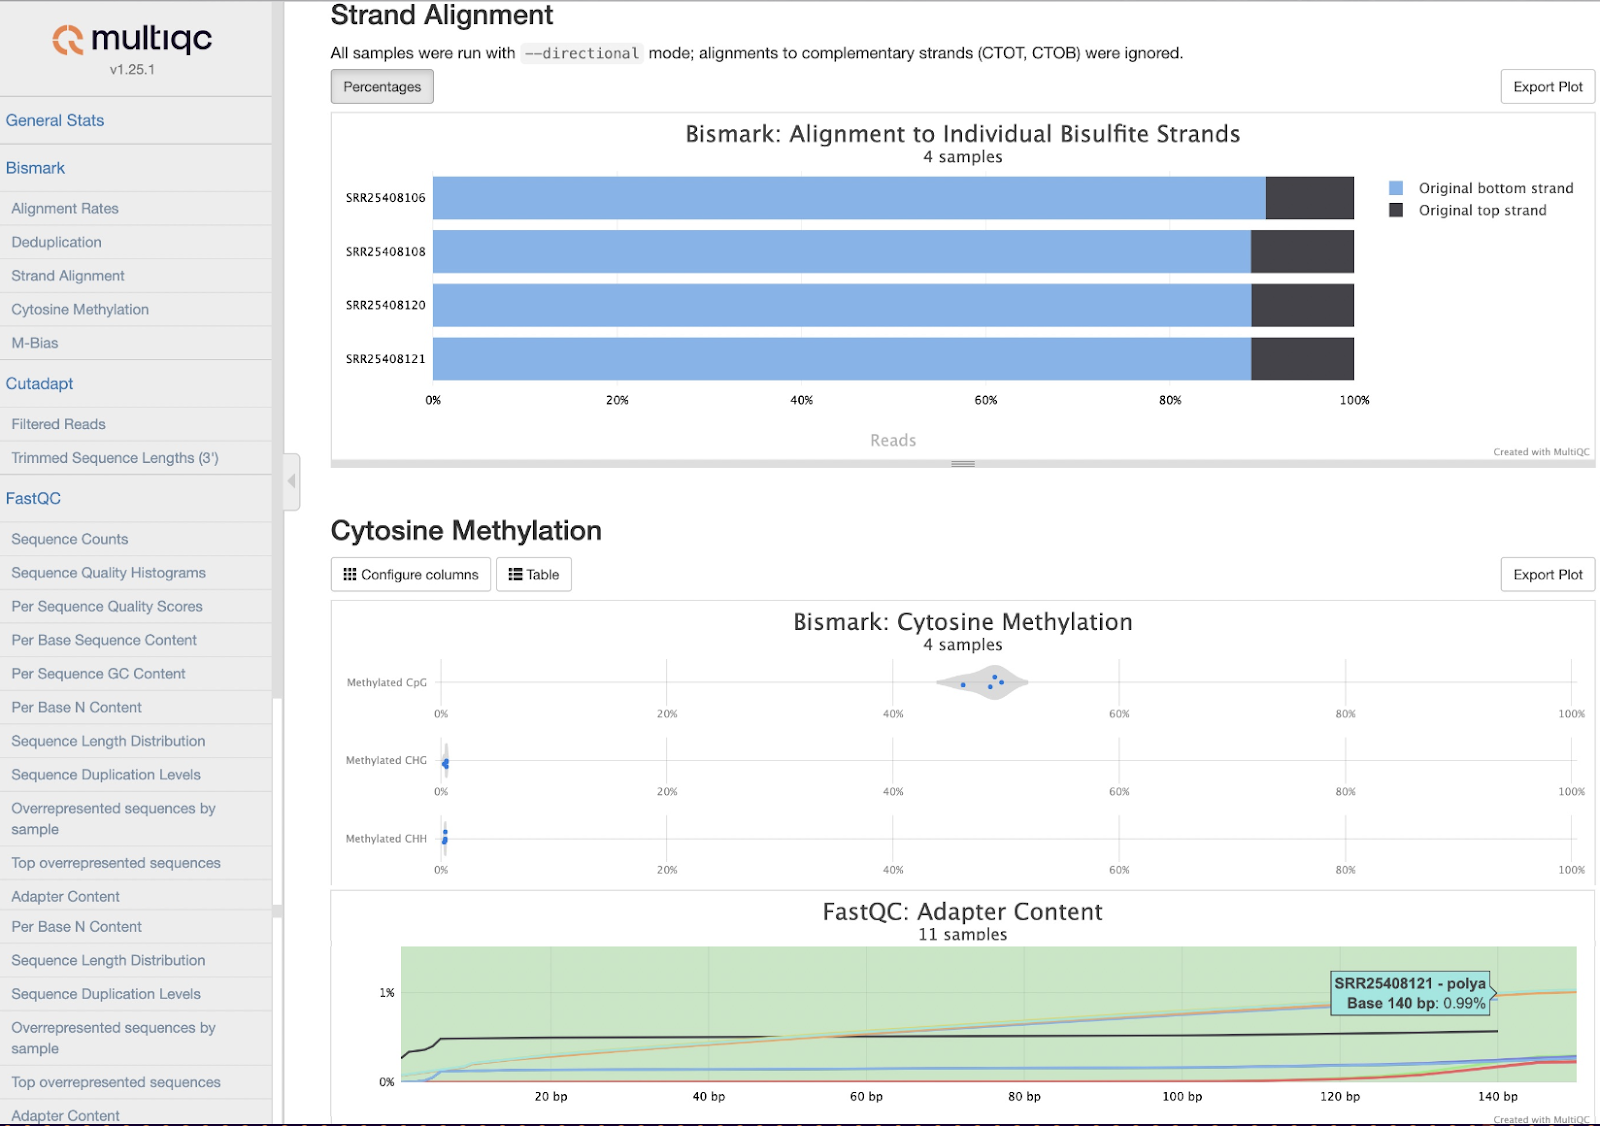Click the grid icon on Configure columns
The height and width of the screenshot is (1126, 1600).
coord(349,574)
